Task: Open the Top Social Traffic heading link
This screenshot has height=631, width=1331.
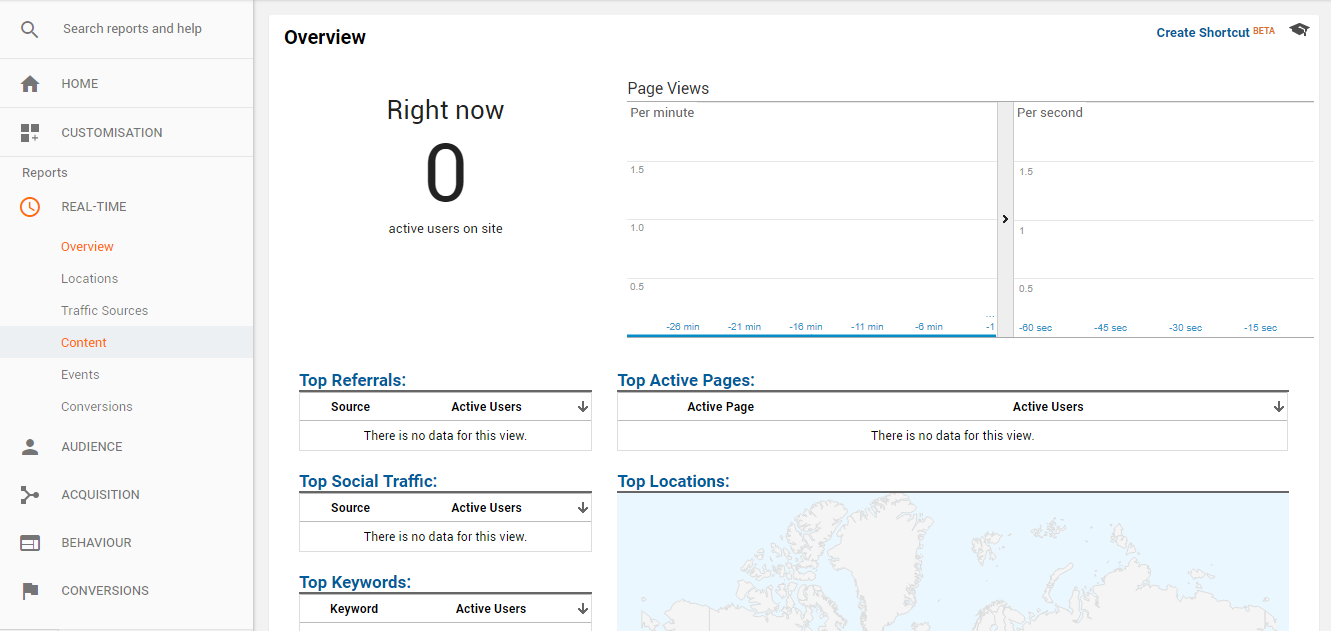Action: [368, 481]
